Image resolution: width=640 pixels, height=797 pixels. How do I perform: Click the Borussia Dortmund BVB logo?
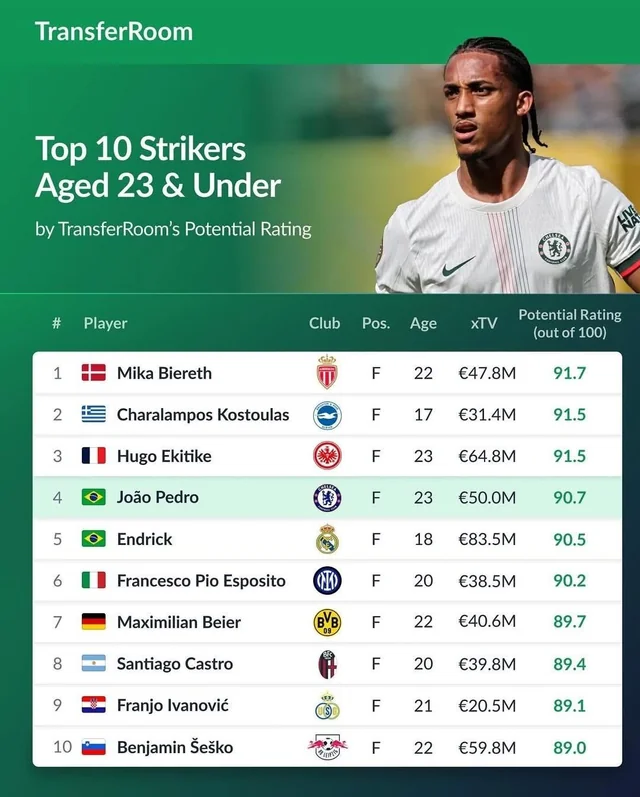pyautogui.click(x=327, y=622)
